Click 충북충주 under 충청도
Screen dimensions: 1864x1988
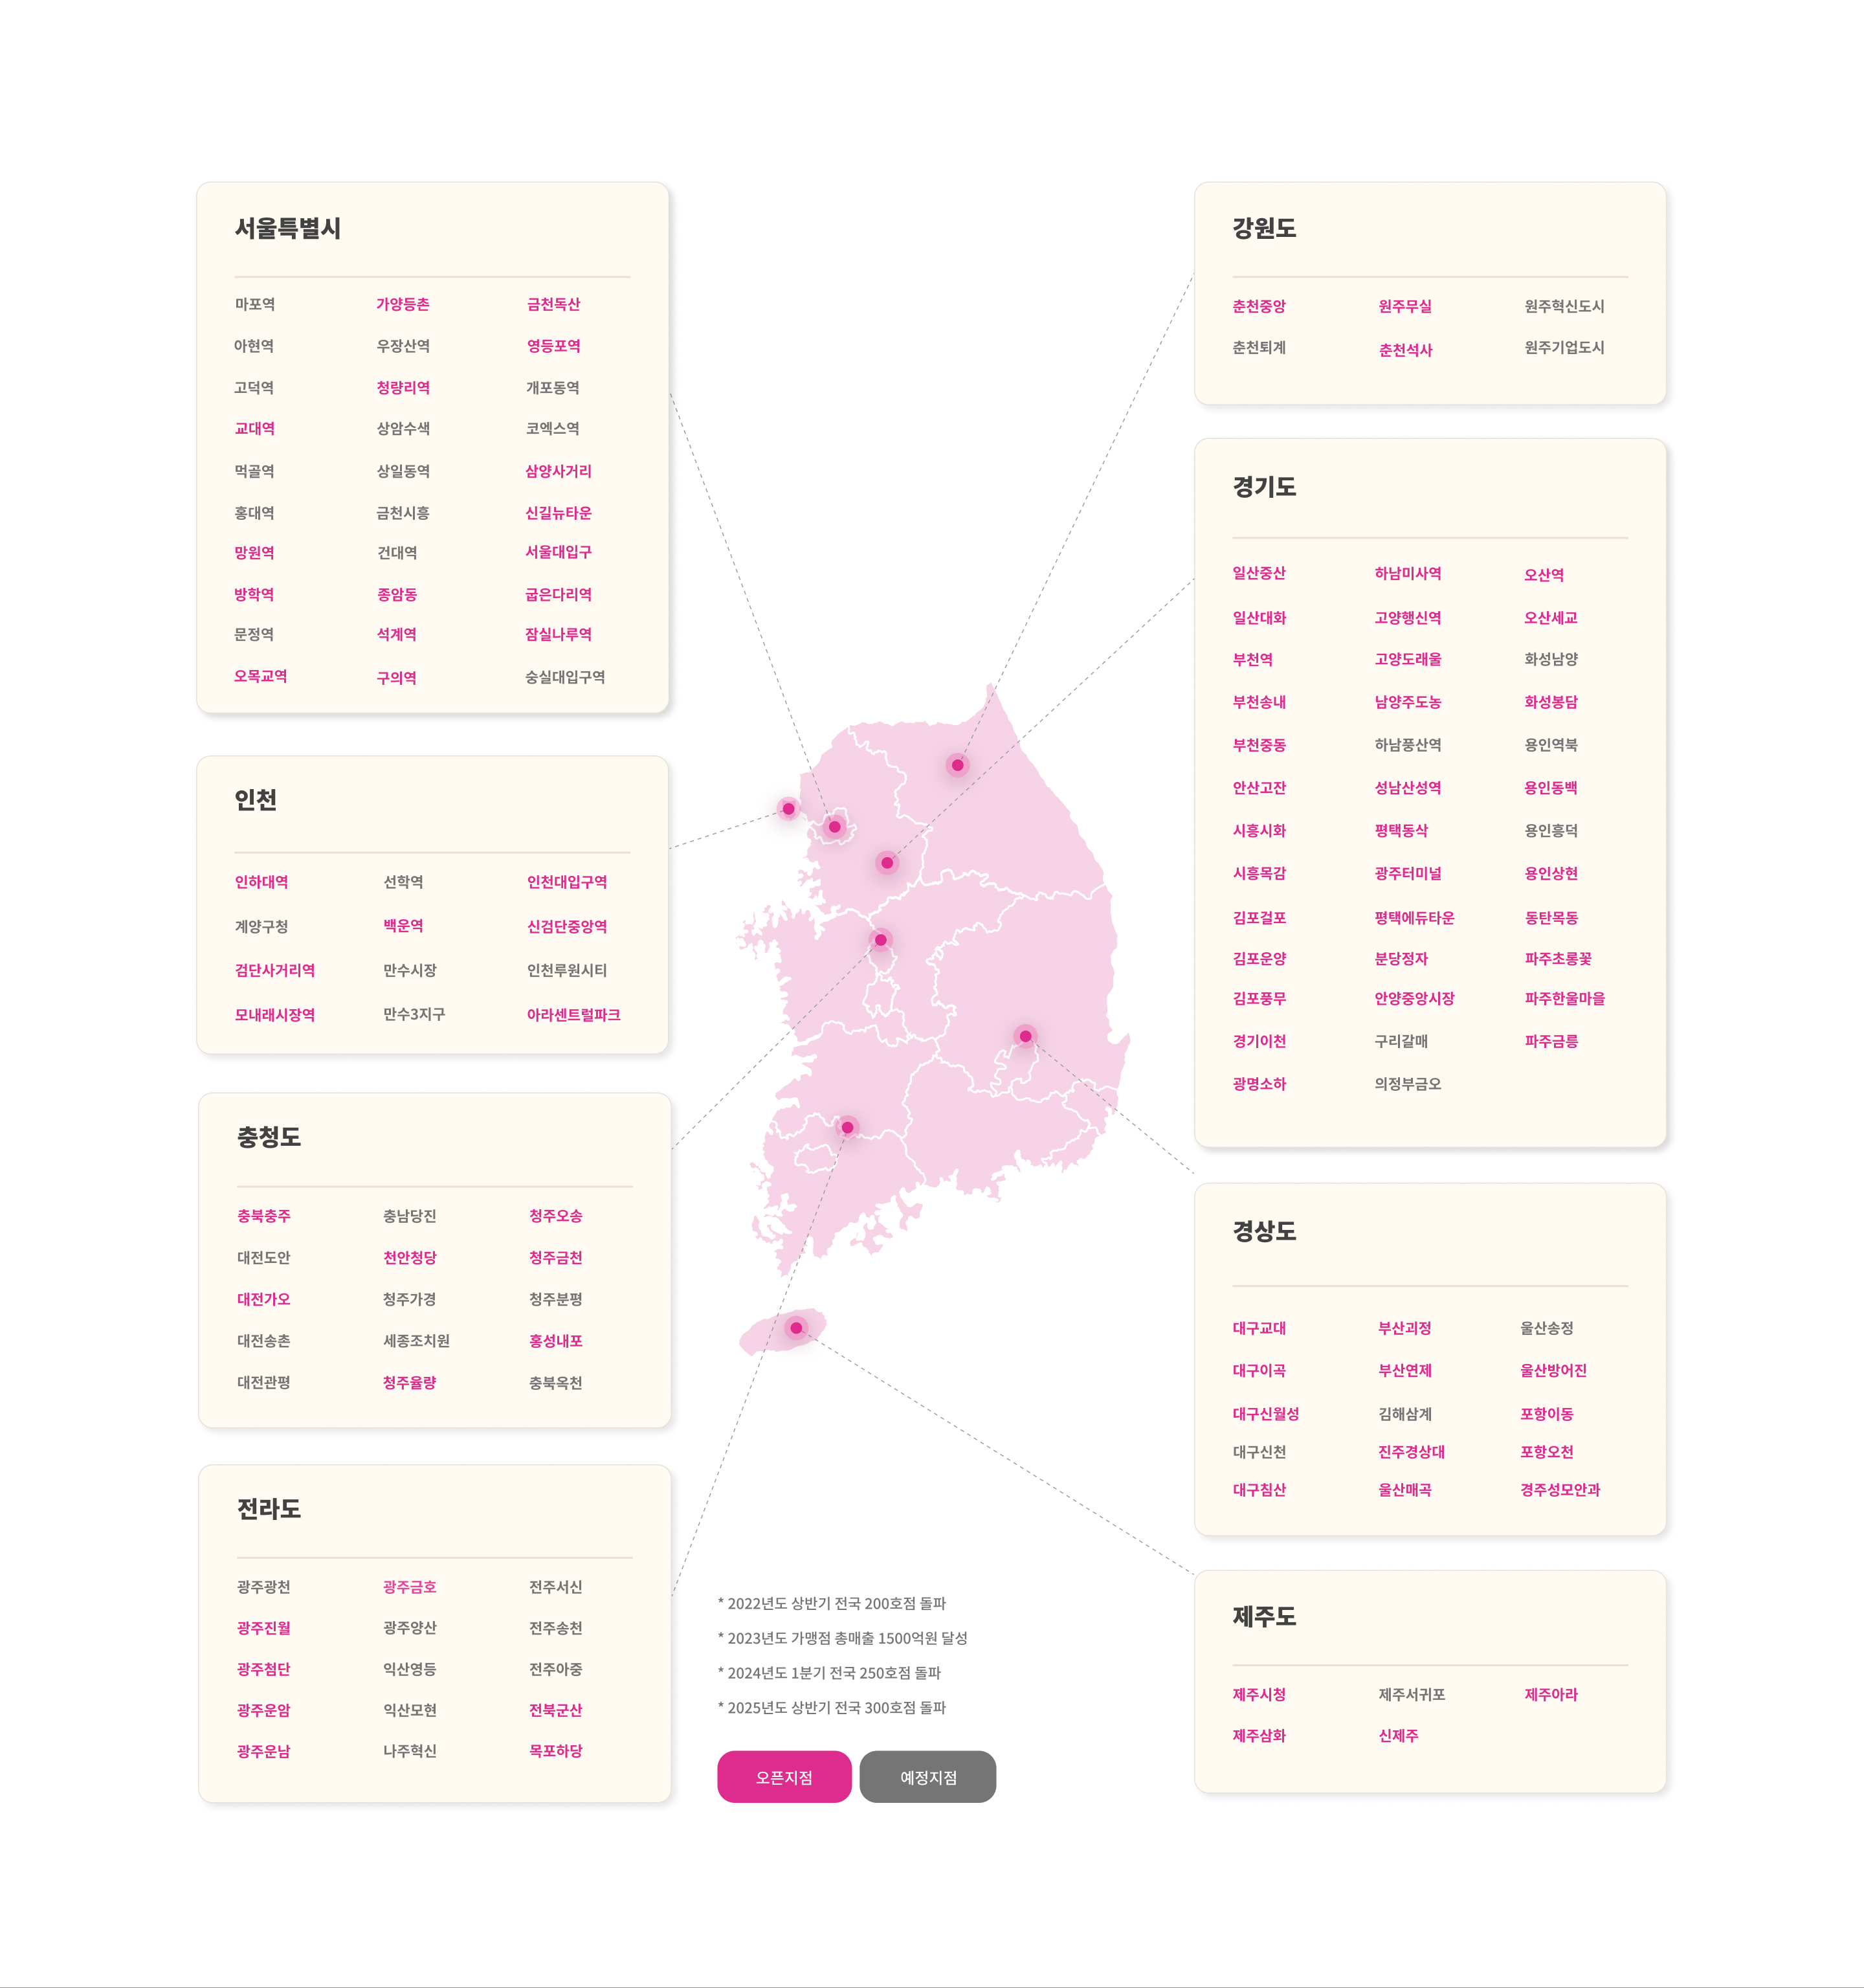click(x=263, y=1216)
